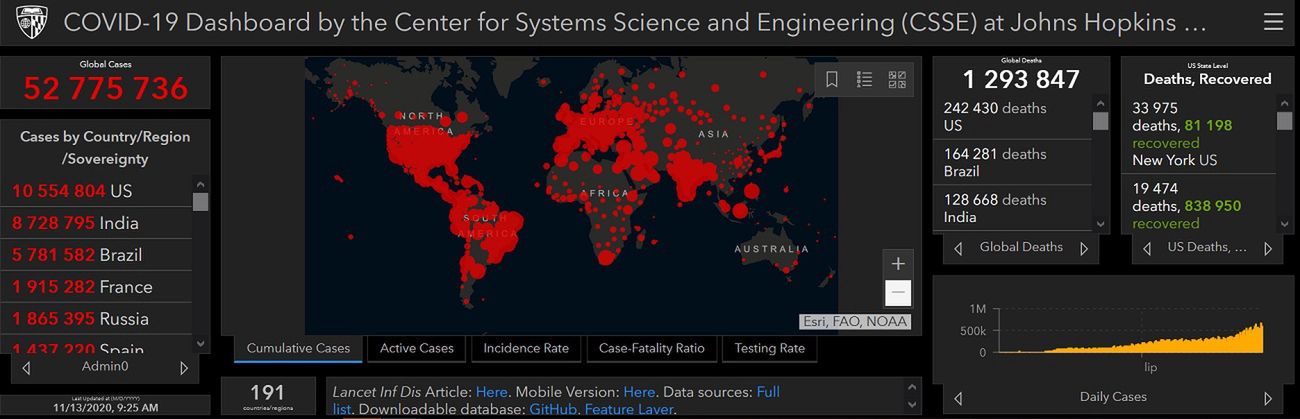Click the scrollbar thumb in country list

(201, 202)
